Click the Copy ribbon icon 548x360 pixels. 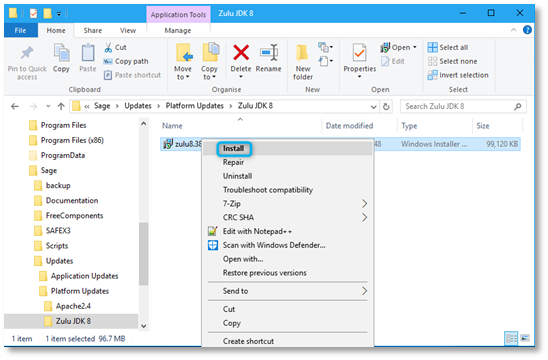click(61, 53)
